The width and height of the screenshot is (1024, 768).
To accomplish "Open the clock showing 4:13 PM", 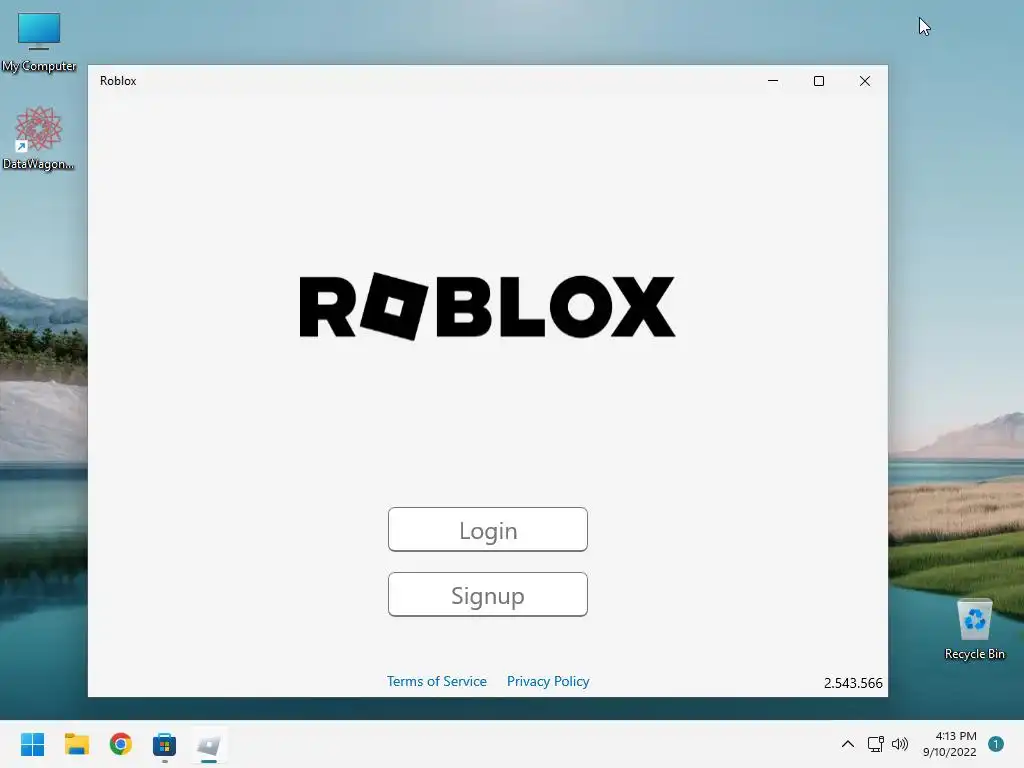I will tap(950, 744).
